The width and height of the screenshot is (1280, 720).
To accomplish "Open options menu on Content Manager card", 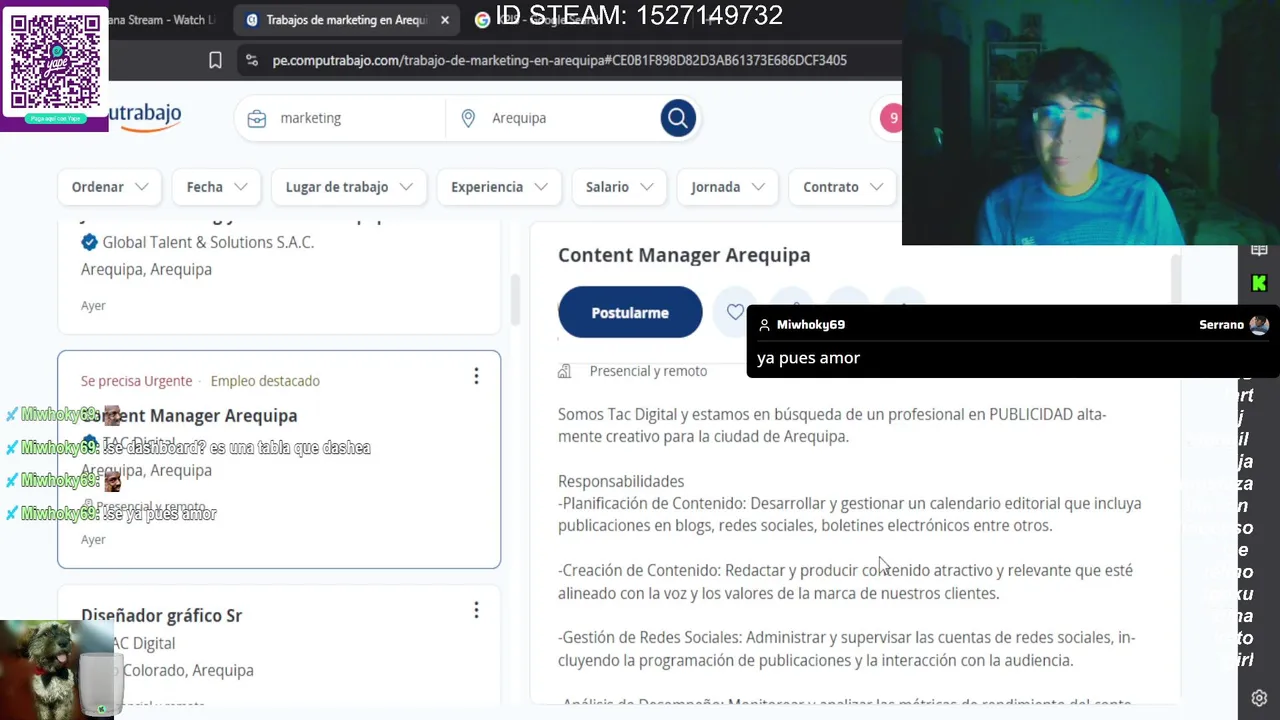I will point(476,376).
